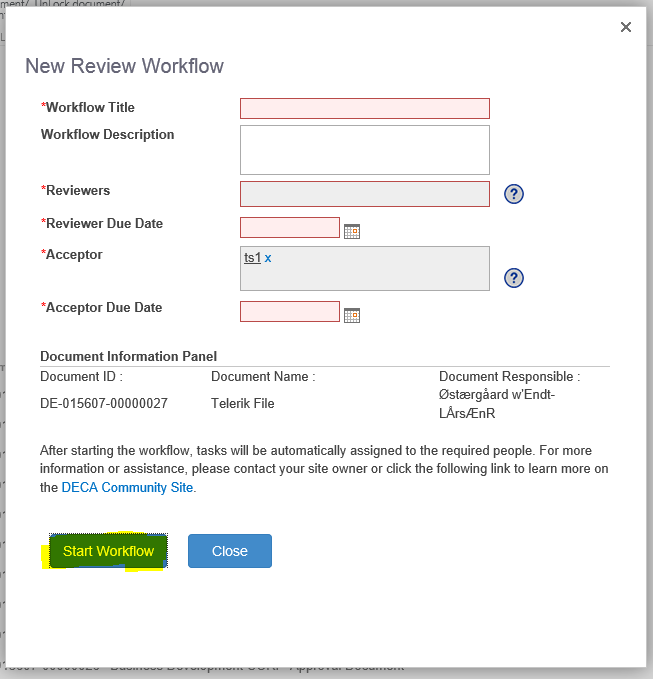Click the help icon beside Acceptor field
Image resolution: width=653 pixels, height=679 pixels.
tap(514, 278)
